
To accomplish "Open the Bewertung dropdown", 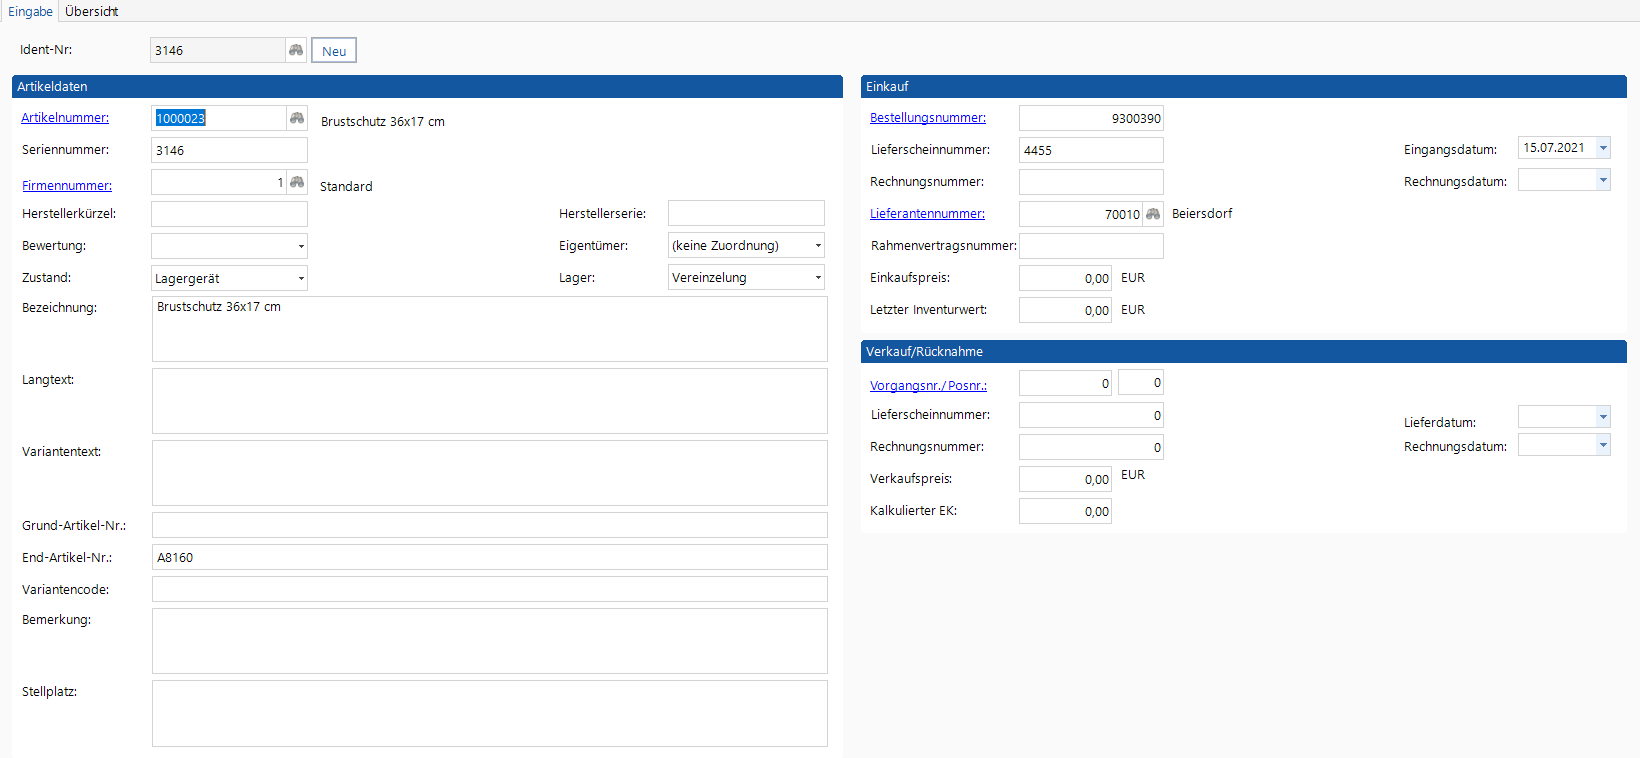I will 300,246.
